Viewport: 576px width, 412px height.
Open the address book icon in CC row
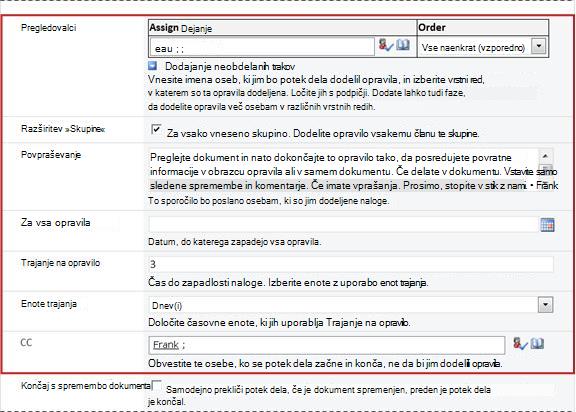click(x=537, y=344)
